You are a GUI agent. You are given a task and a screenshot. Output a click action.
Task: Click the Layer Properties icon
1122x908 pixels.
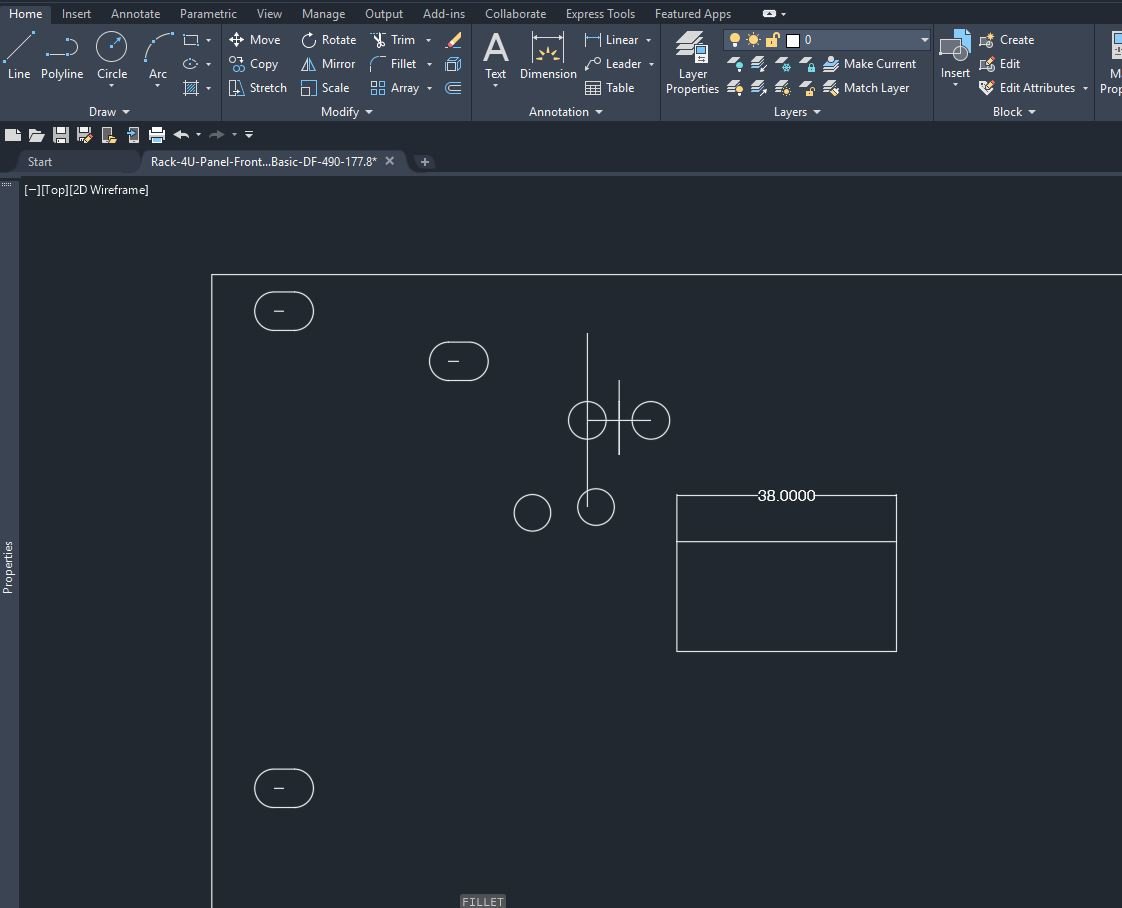692,63
